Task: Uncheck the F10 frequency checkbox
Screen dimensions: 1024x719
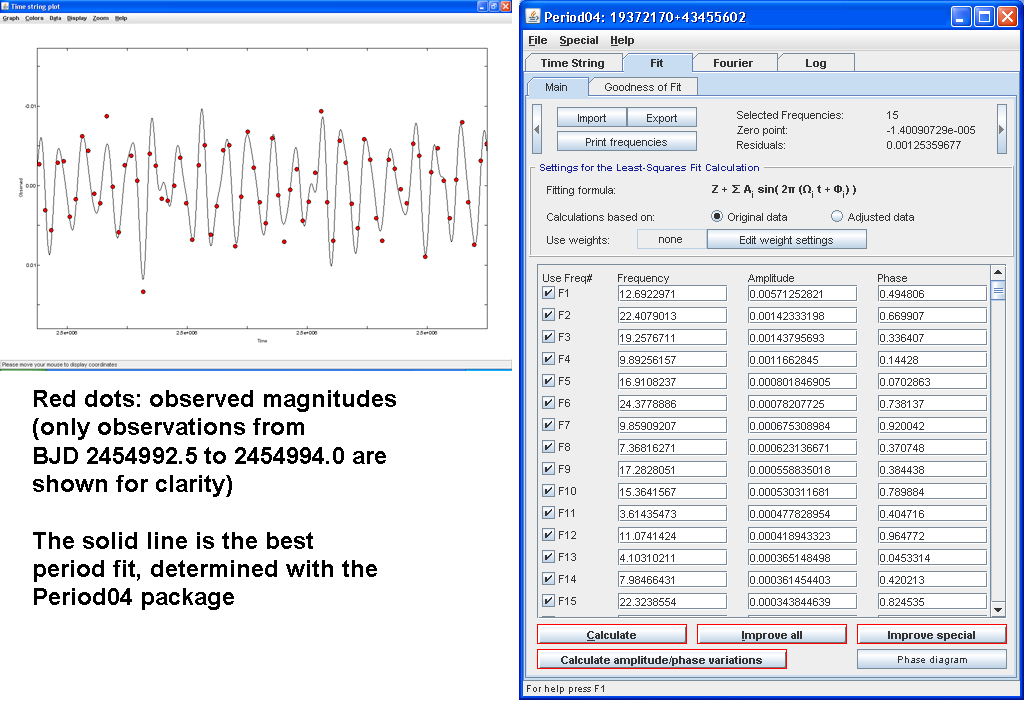Action: point(549,491)
